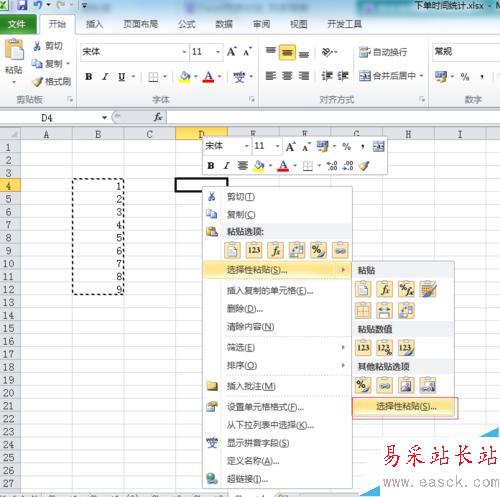Choose Copy (复制) from the context menu
The height and width of the screenshot is (497, 500).
click(277, 215)
